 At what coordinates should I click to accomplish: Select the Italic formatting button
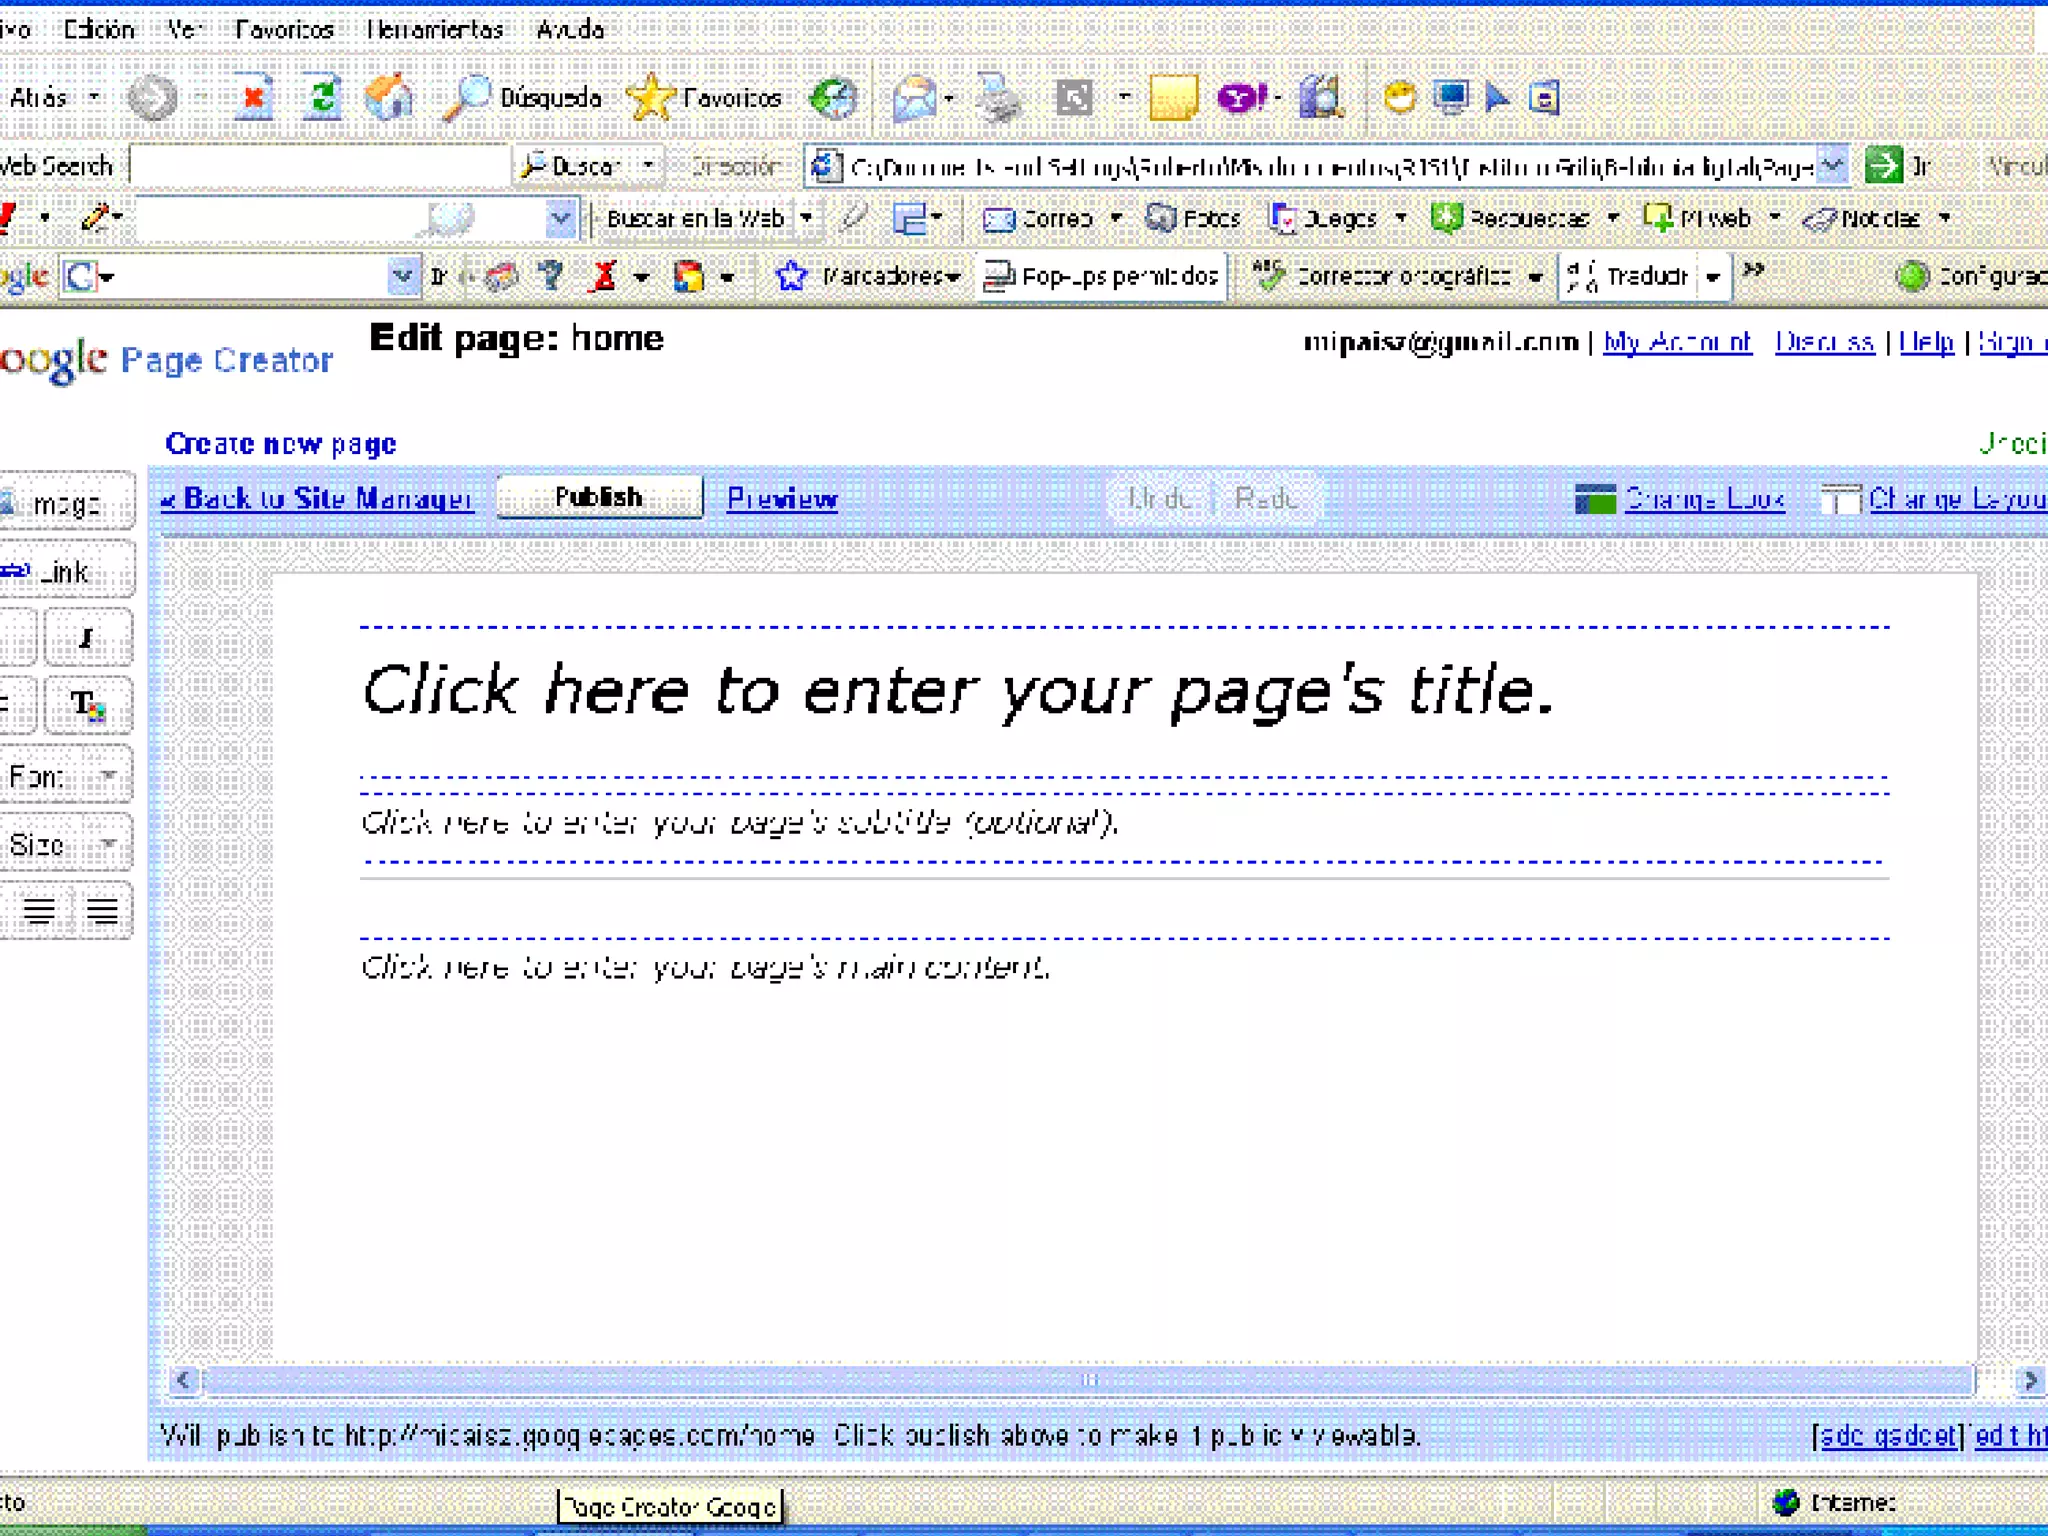(88, 638)
